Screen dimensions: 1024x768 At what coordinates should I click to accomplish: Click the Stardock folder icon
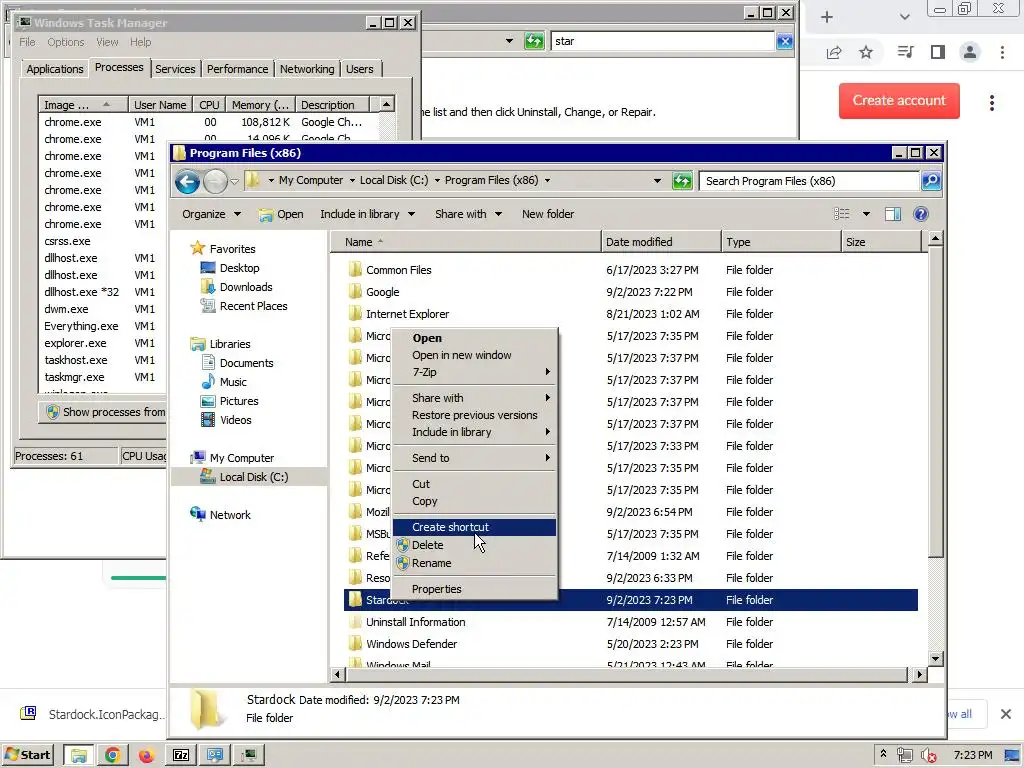(355, 600)
